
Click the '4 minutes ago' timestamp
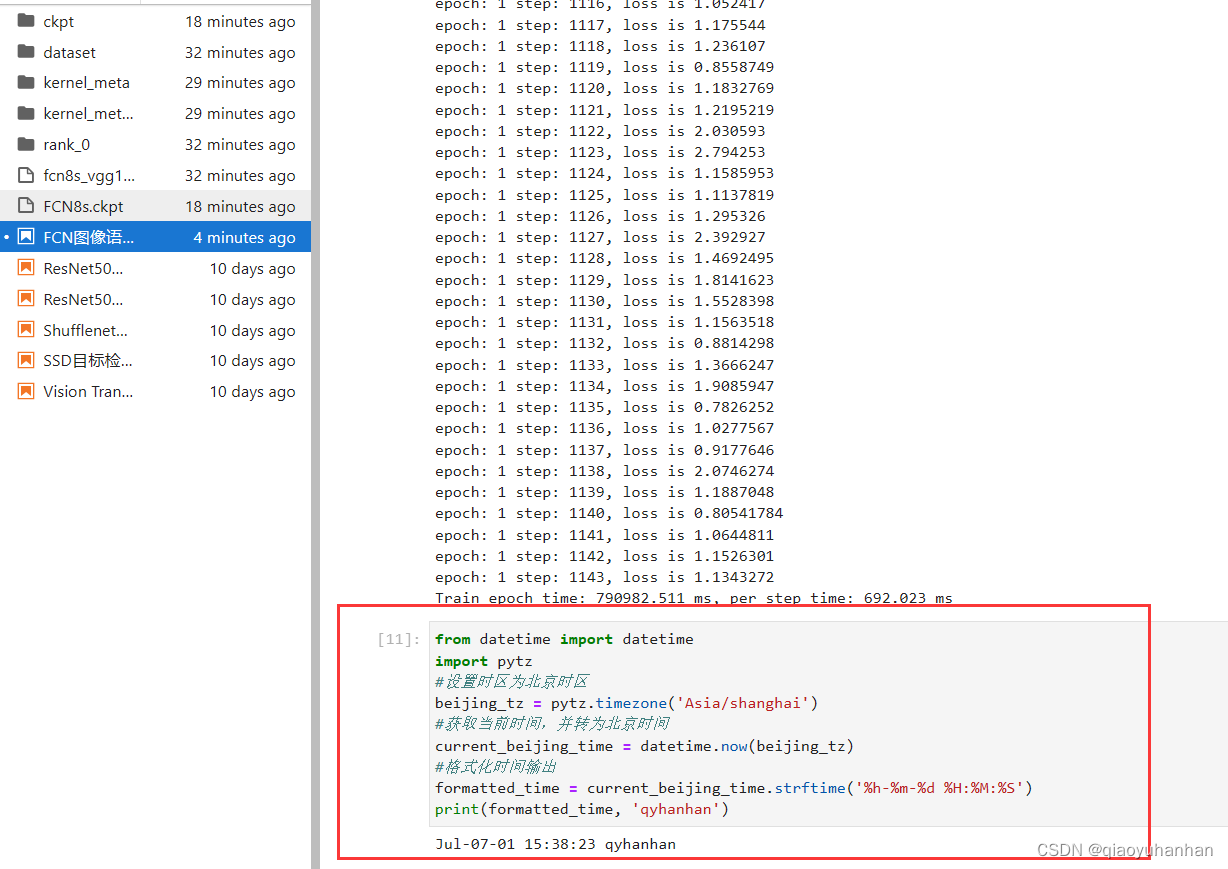tap(244, 238)
